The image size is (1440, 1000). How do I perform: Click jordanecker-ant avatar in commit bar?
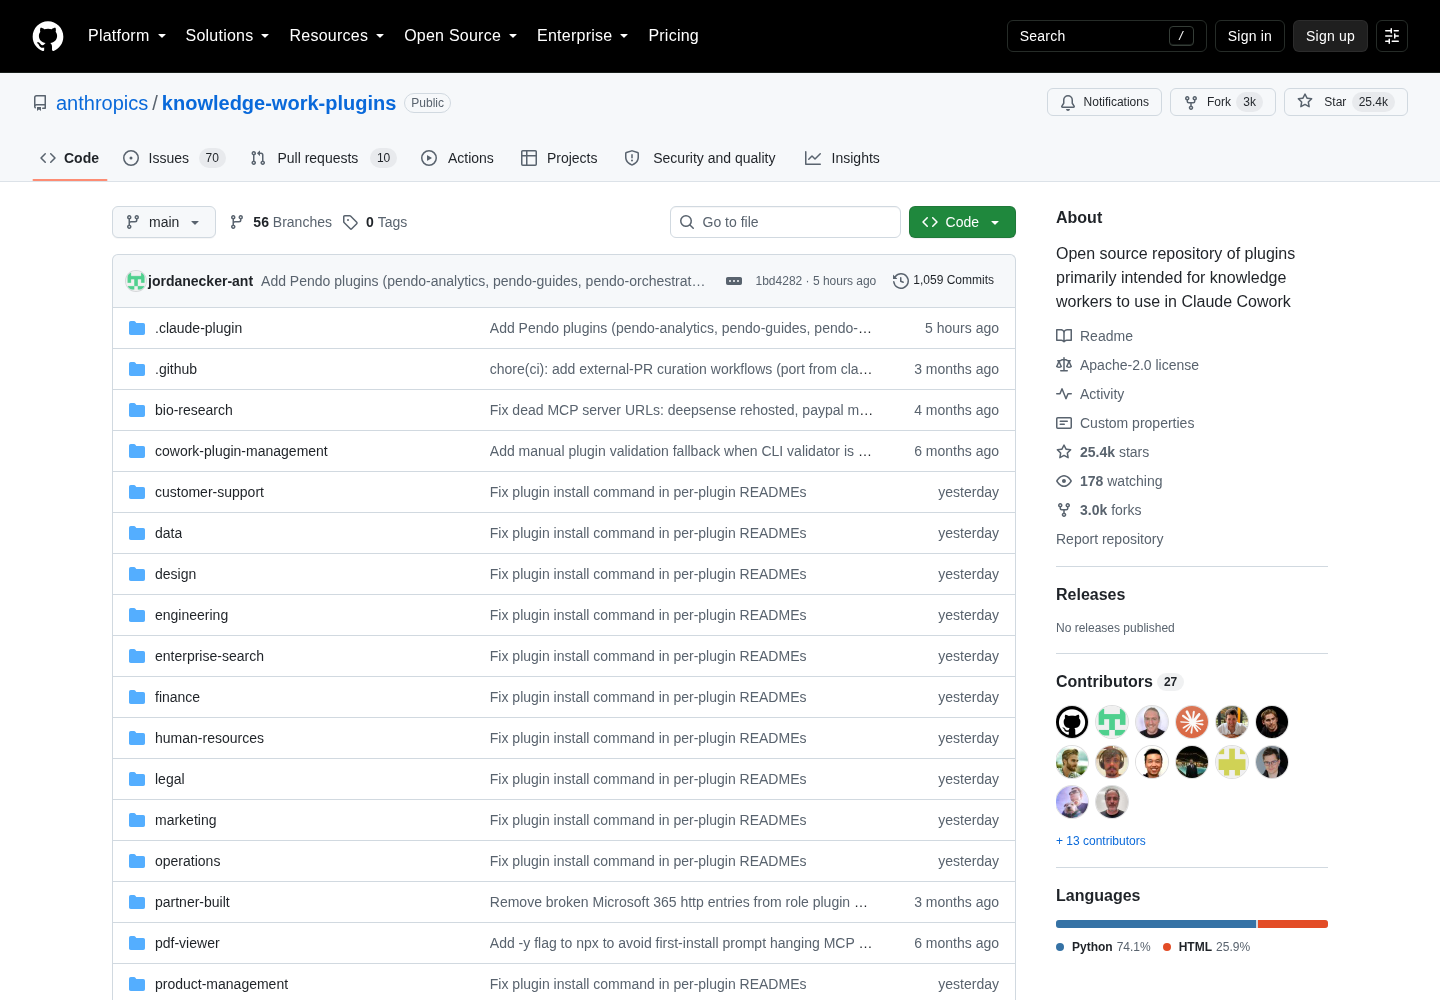pyautogui.click(x=136, y=281)
